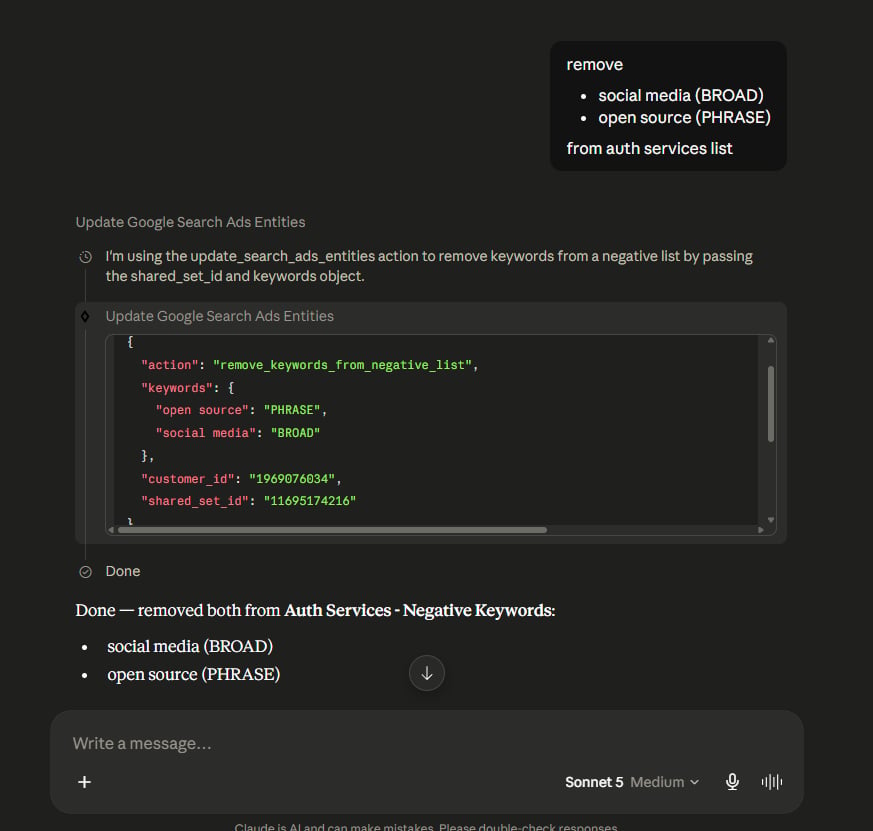Click the "open source" key in the JSON
The height and width of the screenshot is (831, 873).
[x=202, y=410]
